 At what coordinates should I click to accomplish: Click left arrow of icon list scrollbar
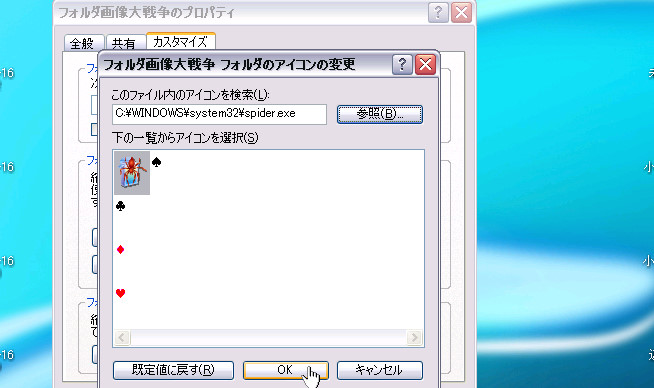click(122, 337)
